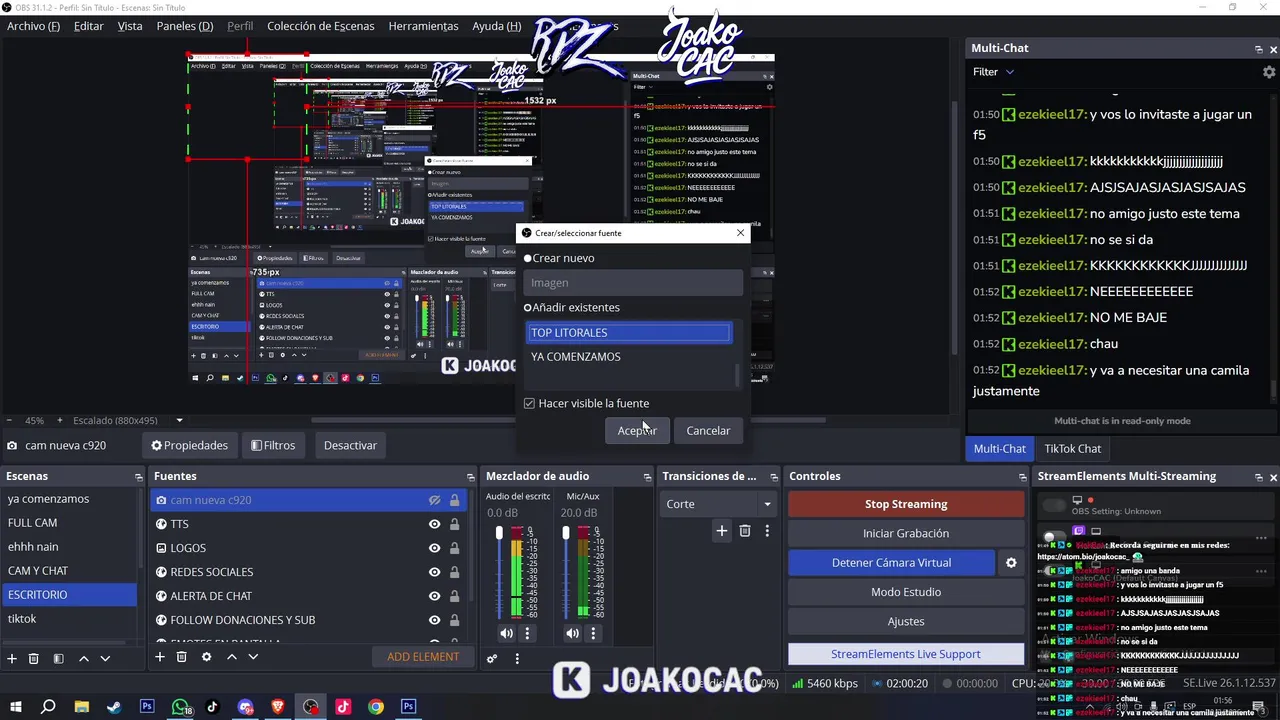Open the Colección de Escenas menu
The image size is (1280, 720).
320,26
